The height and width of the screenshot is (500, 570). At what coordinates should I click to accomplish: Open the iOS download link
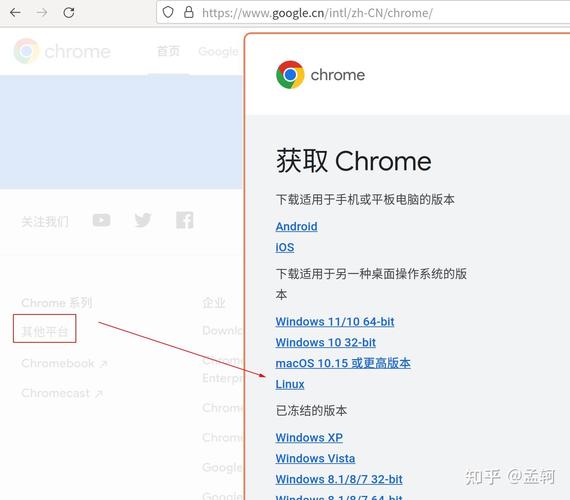(285, 247)
